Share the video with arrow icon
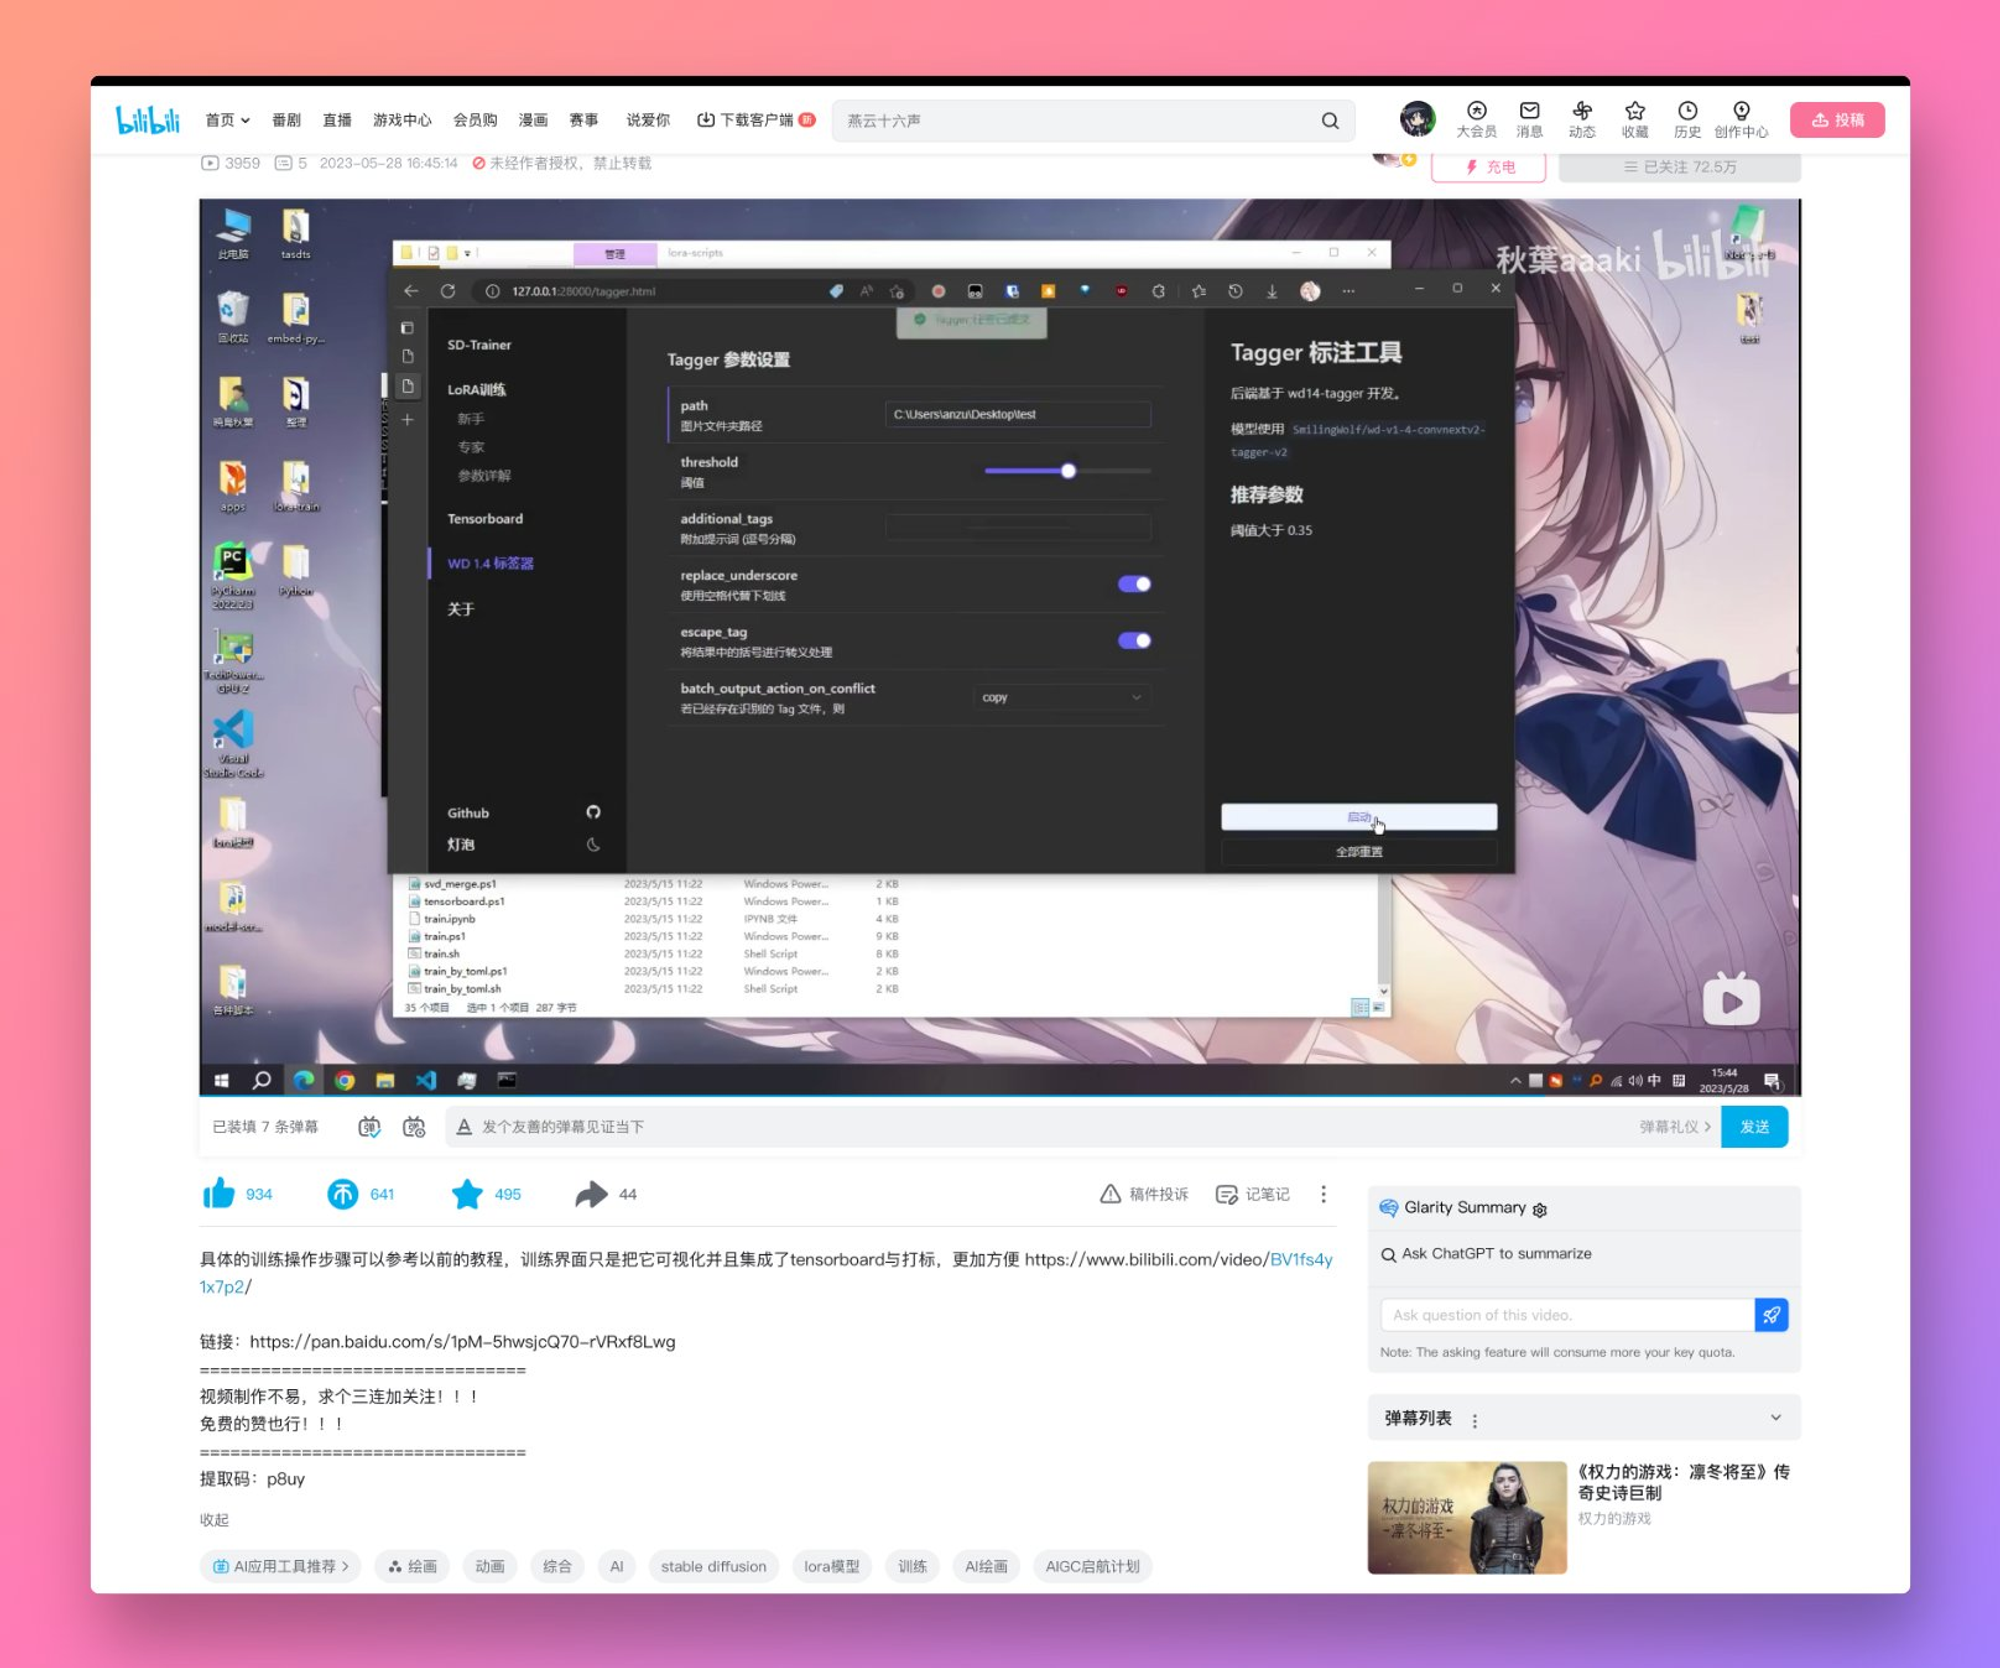The height and width of the screenshot is (1668, 2000). (x=591, y=1194)
